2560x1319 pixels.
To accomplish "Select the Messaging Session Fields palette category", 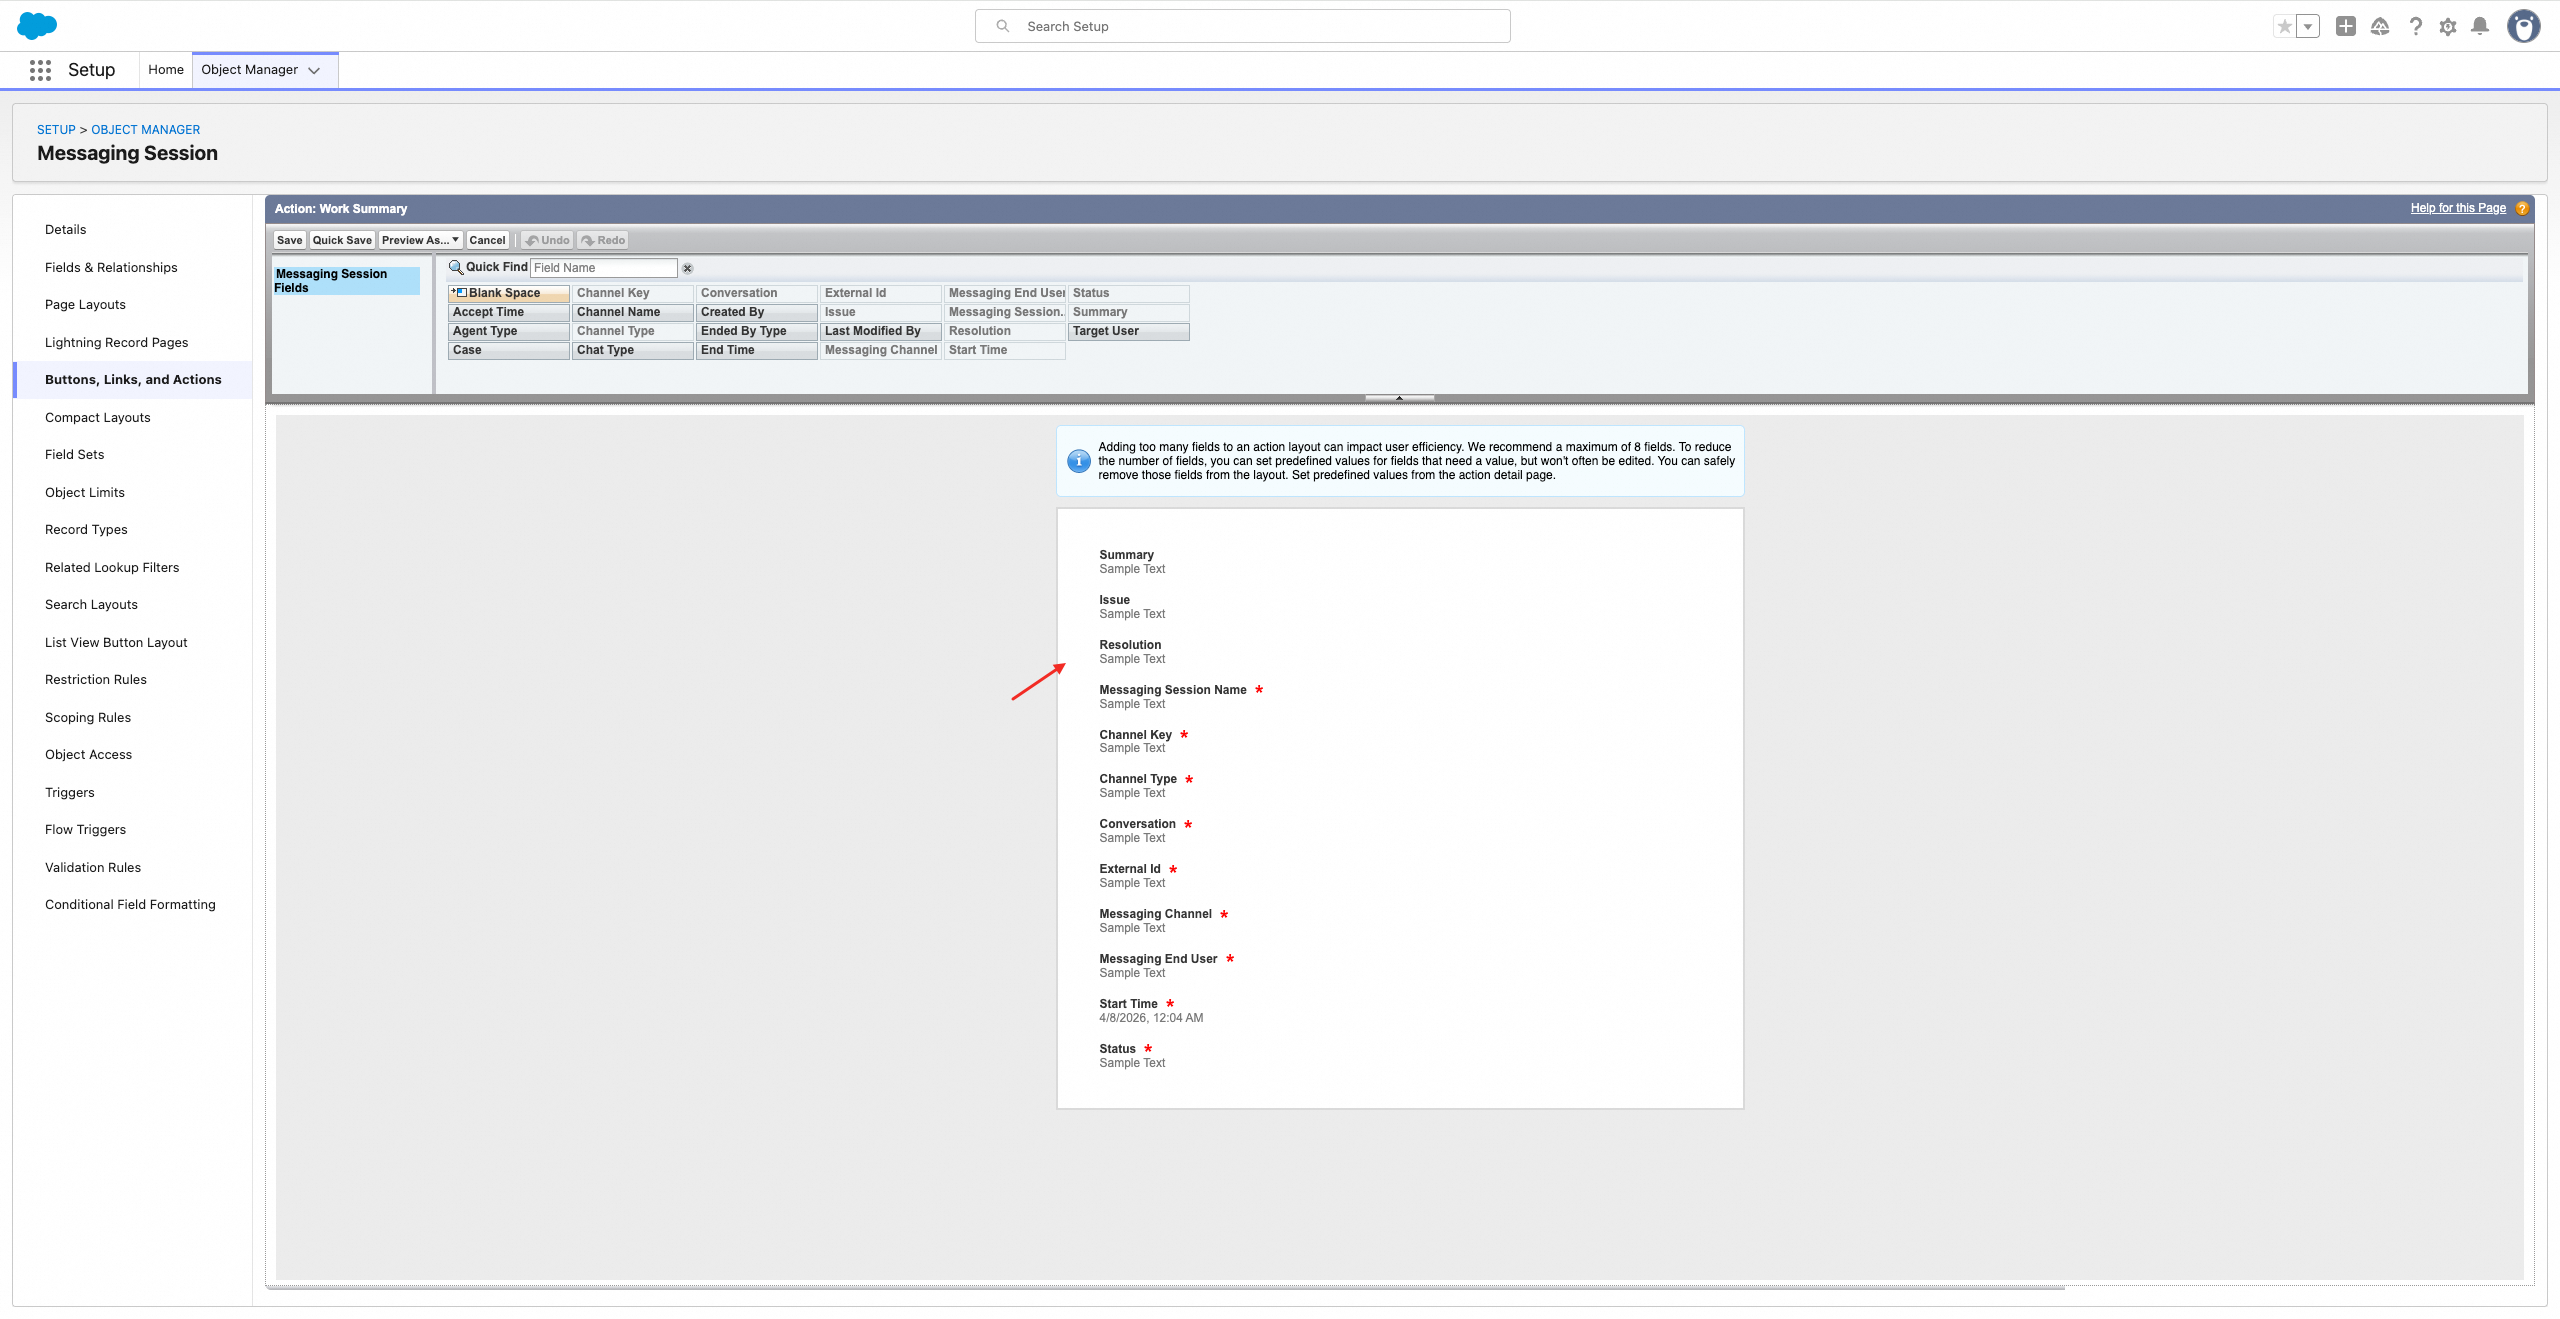I will (x=346, y=281).
